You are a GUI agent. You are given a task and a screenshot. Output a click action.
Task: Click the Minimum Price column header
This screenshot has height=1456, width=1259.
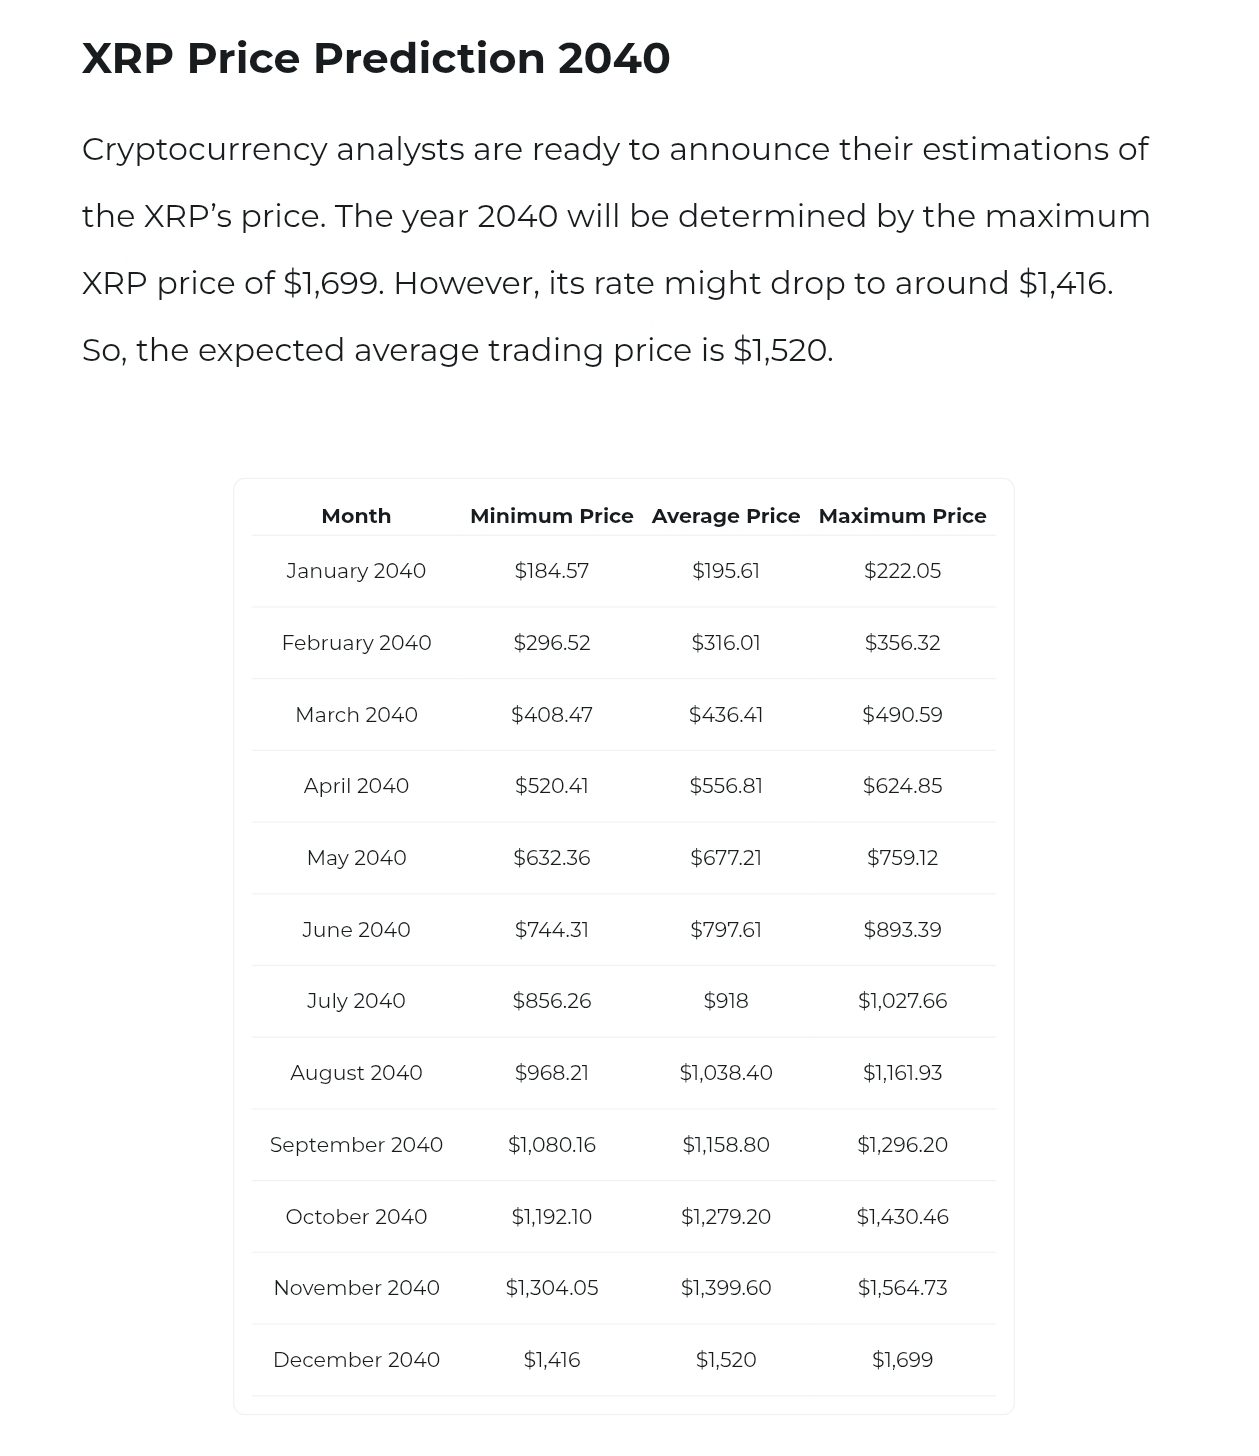click(551, 516)
